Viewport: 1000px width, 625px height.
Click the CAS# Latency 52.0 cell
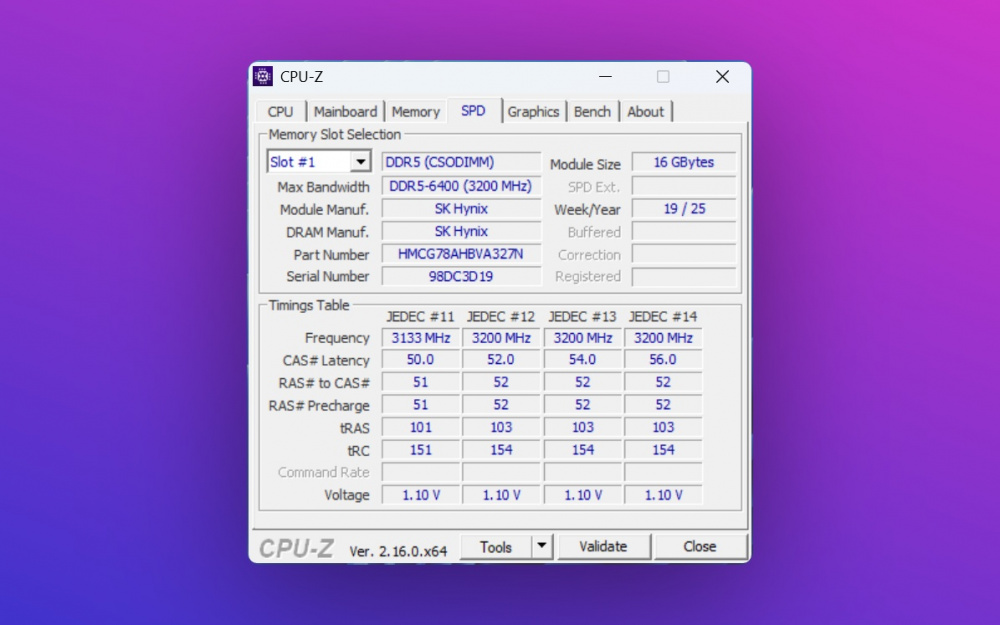pos(501,360)
